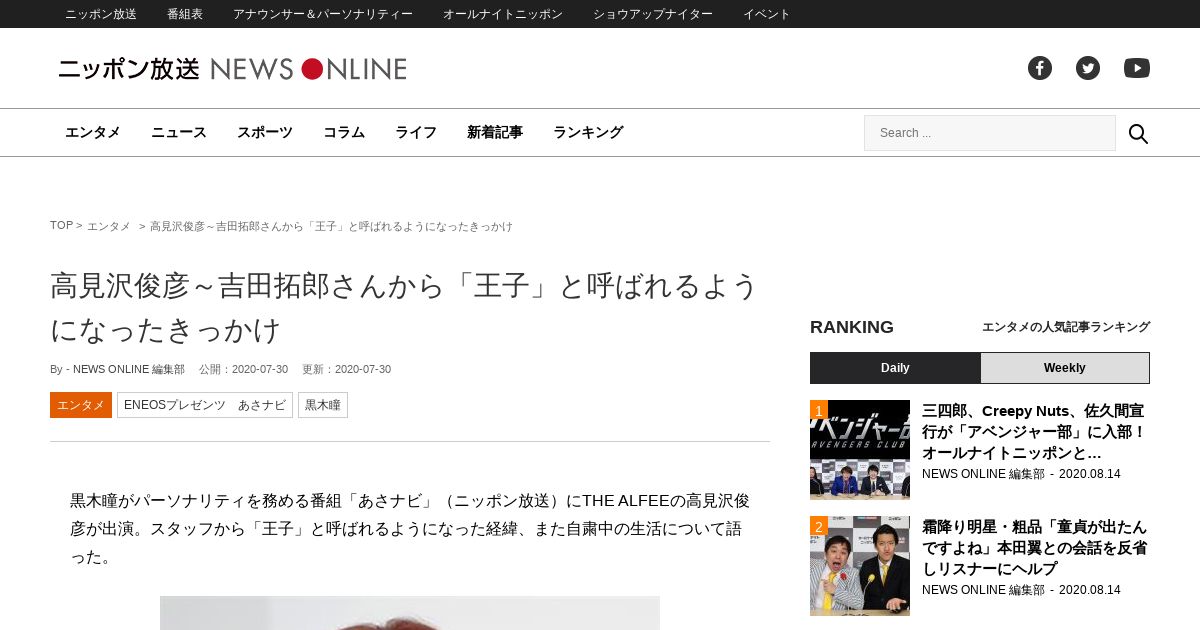Go to TOP via breadcrumb
1200x630 pixels.
(x=61, y=226)
